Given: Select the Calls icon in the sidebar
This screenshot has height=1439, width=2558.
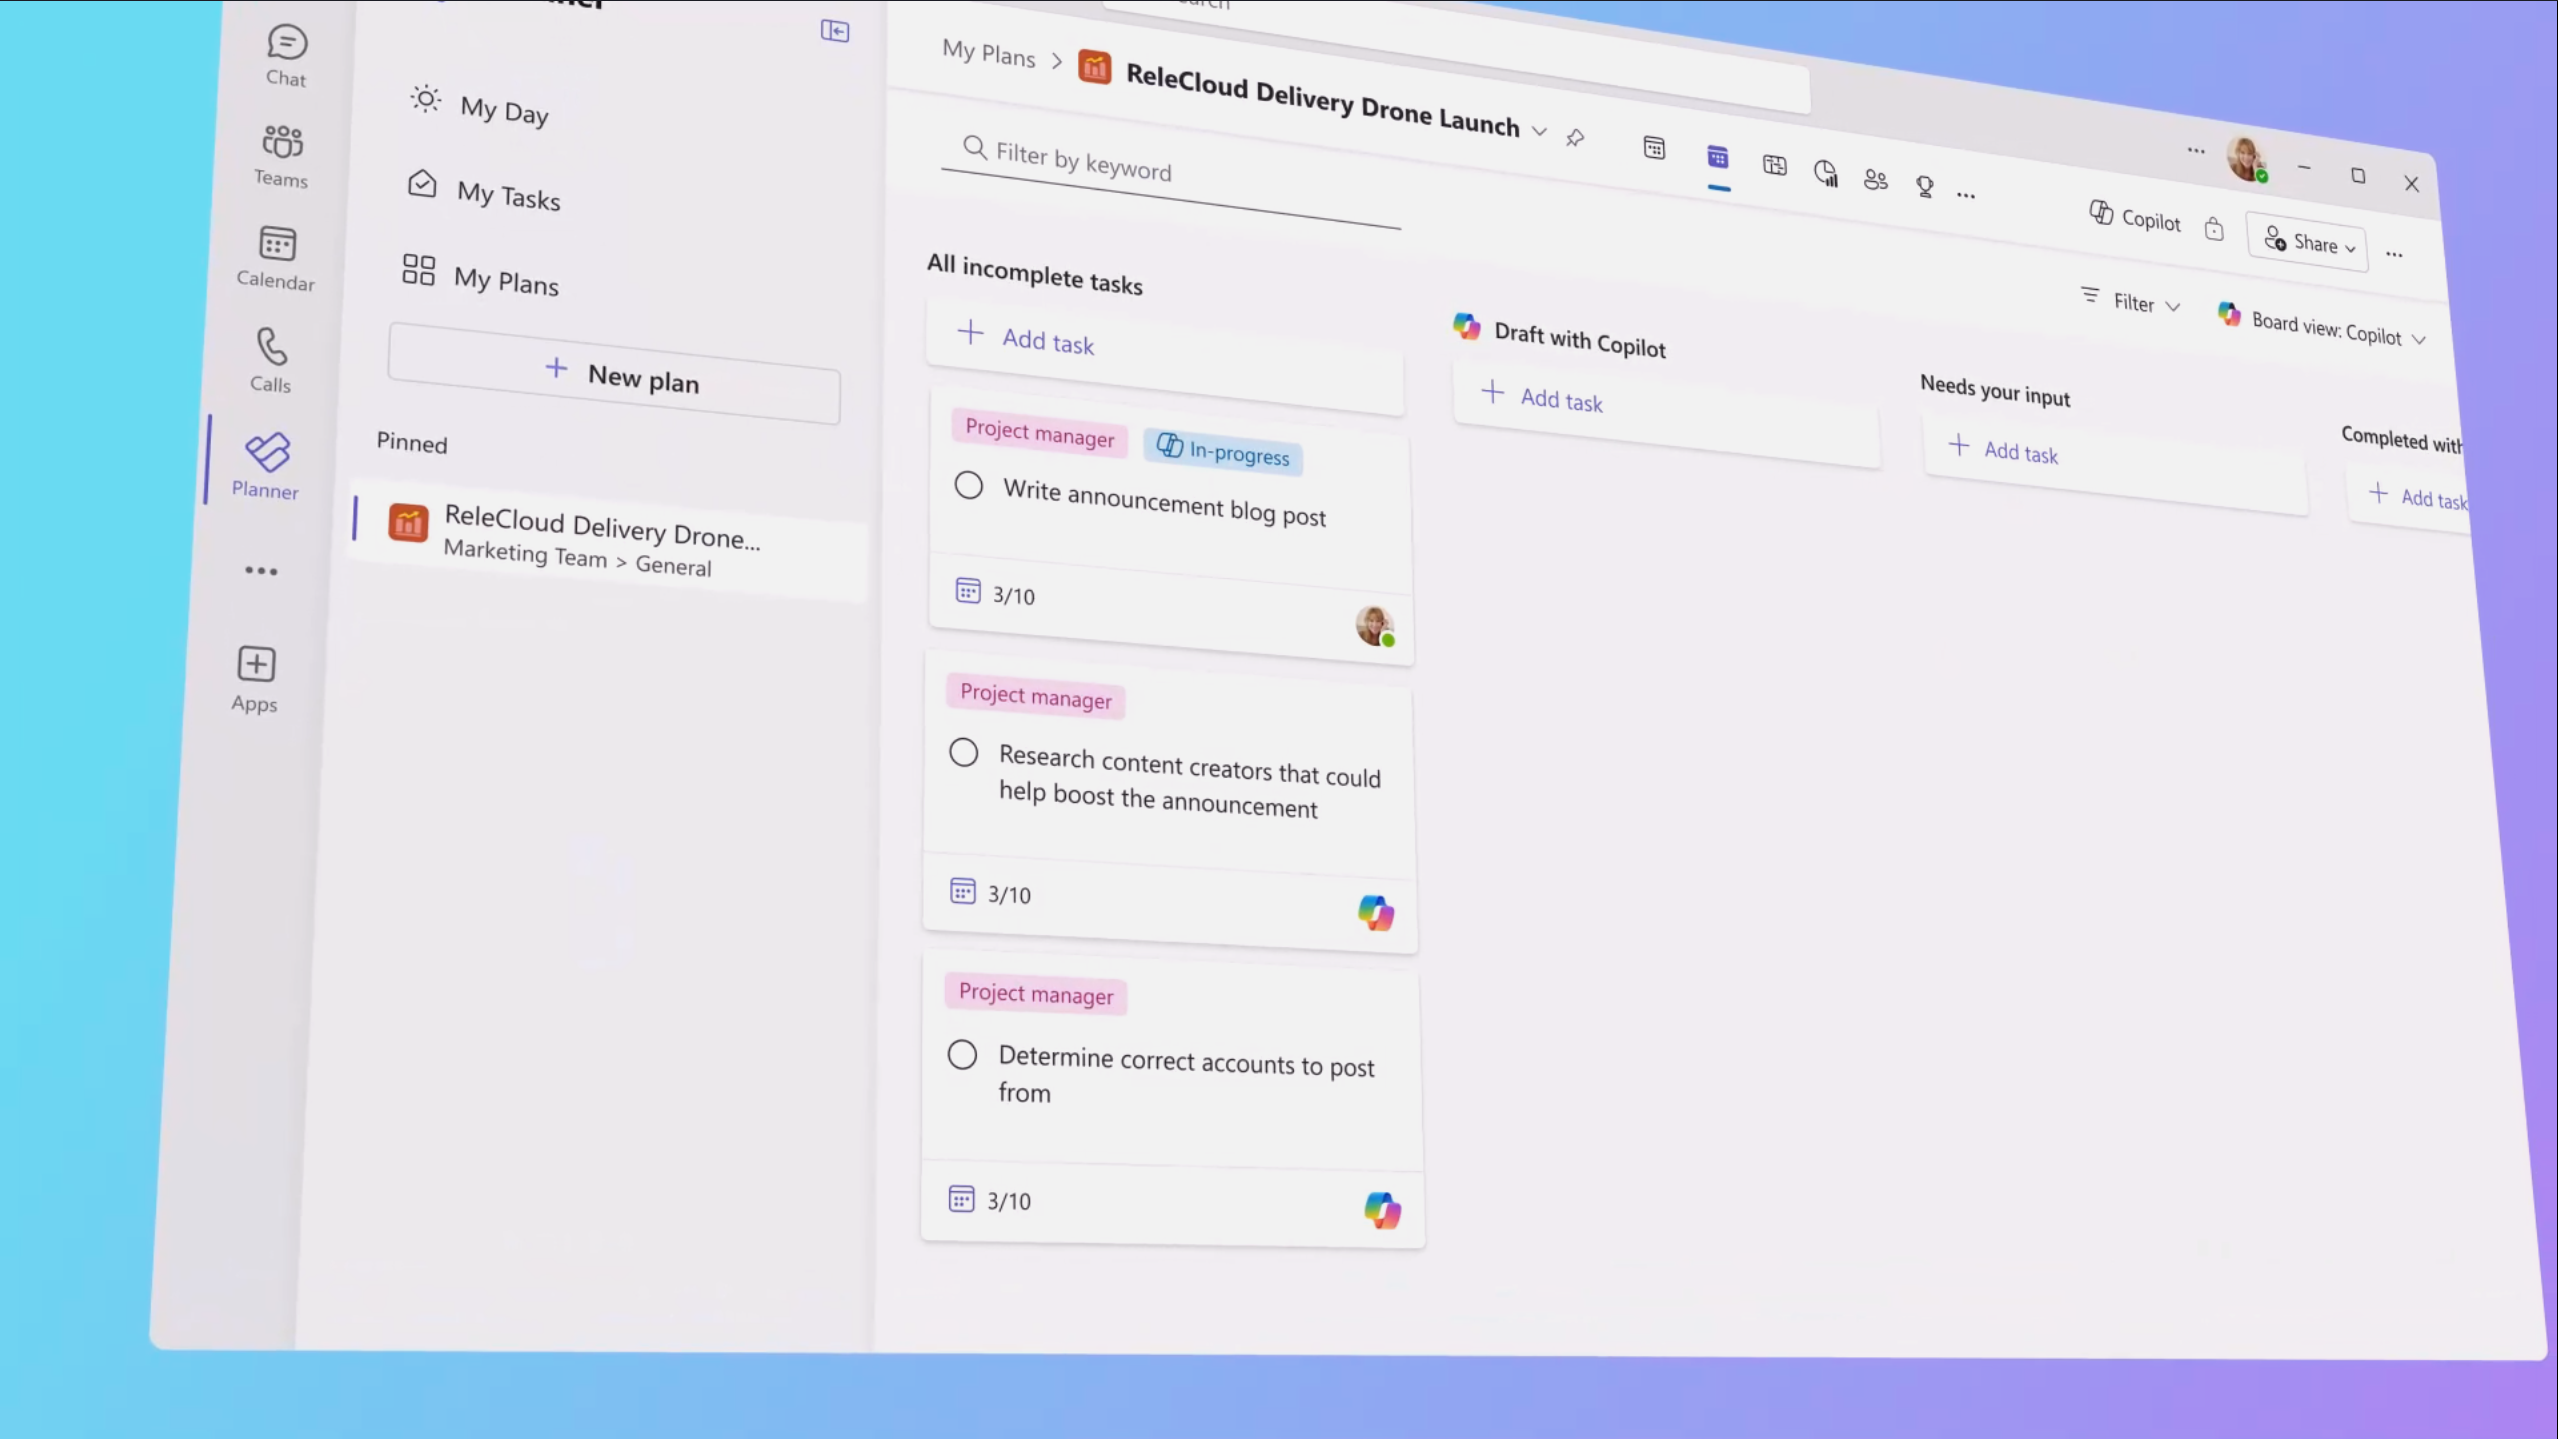Looking at the screenshot, I should click(x=270, y=358).
